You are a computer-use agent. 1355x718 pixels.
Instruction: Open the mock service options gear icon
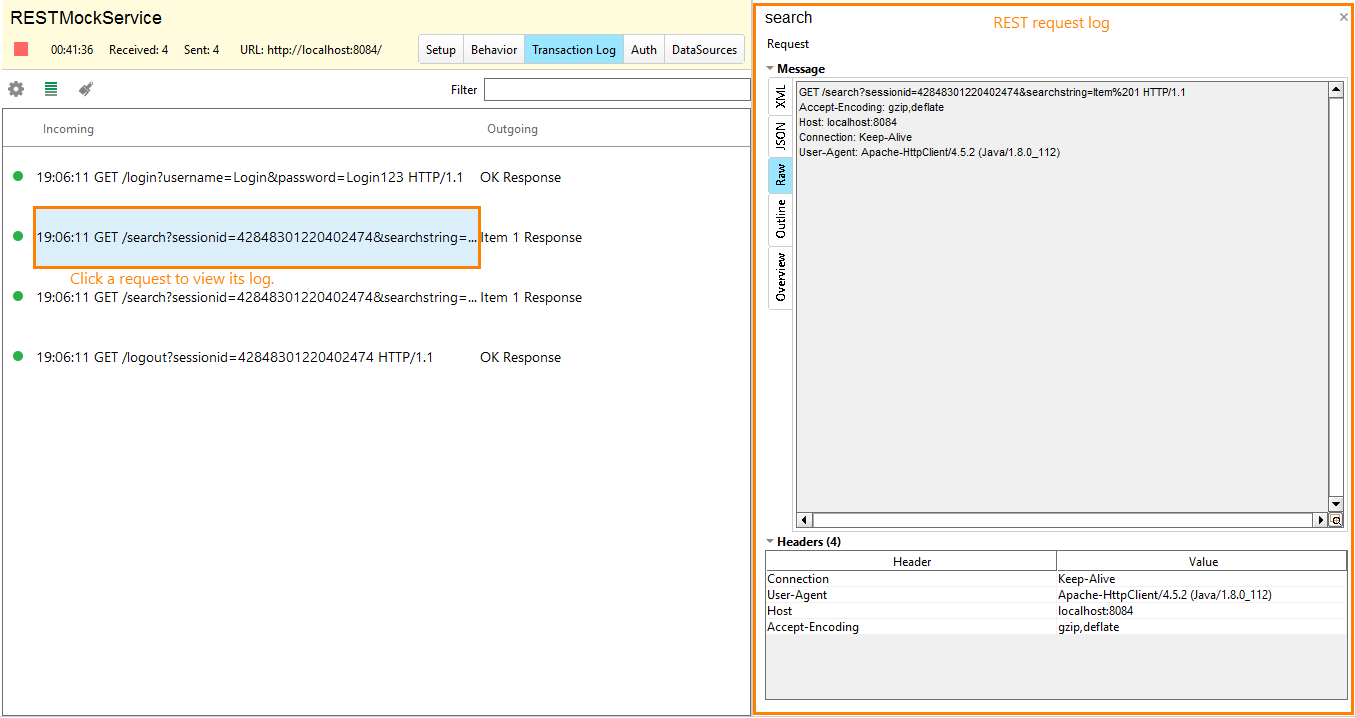16,89
